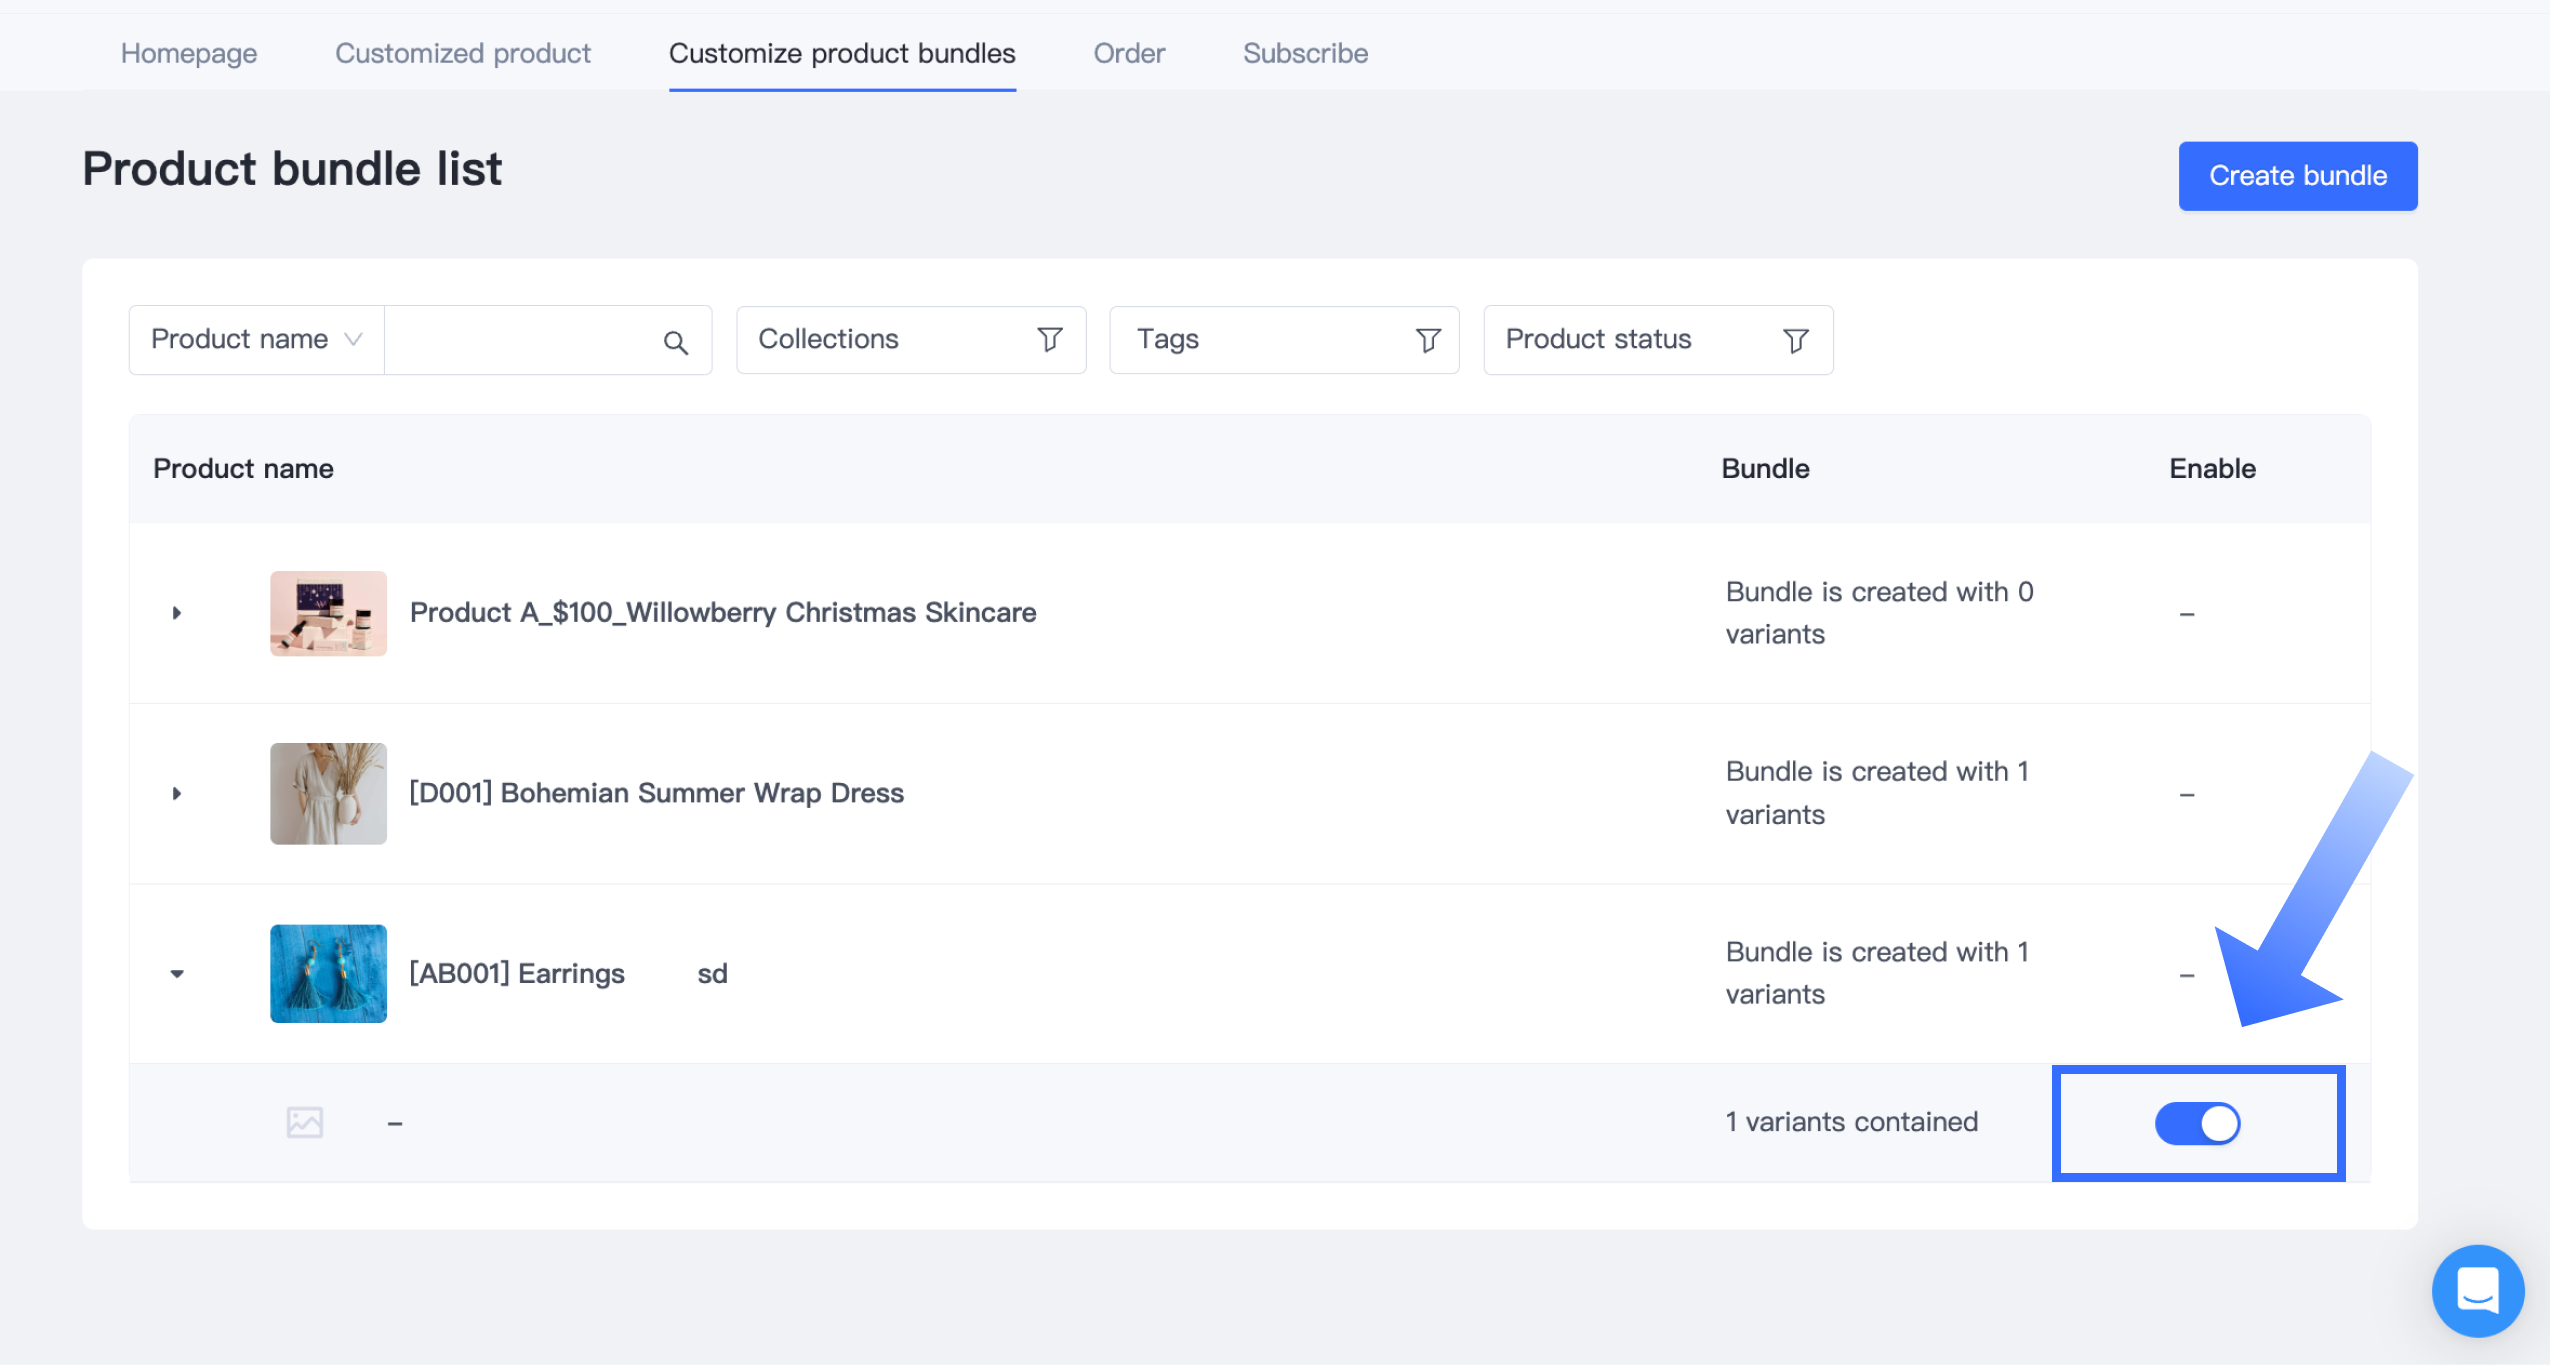Go to the Subscribe tab
This screenshot has height=1365, width=2550.
(1305, 53)
